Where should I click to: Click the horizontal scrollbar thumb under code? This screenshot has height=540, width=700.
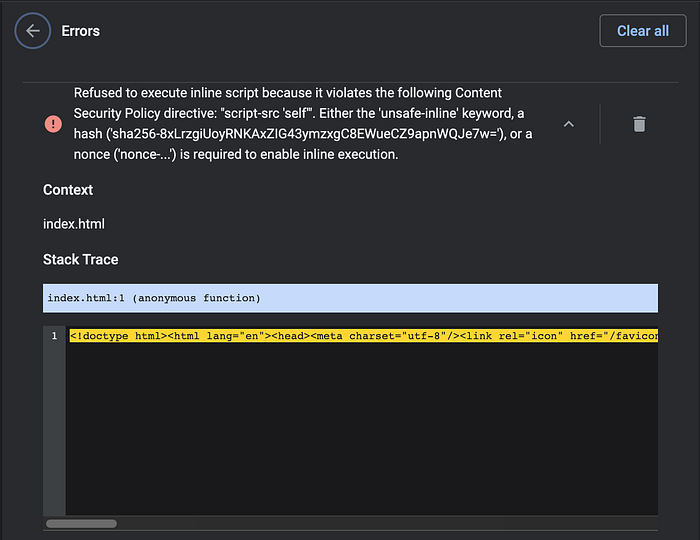[81, 523]
